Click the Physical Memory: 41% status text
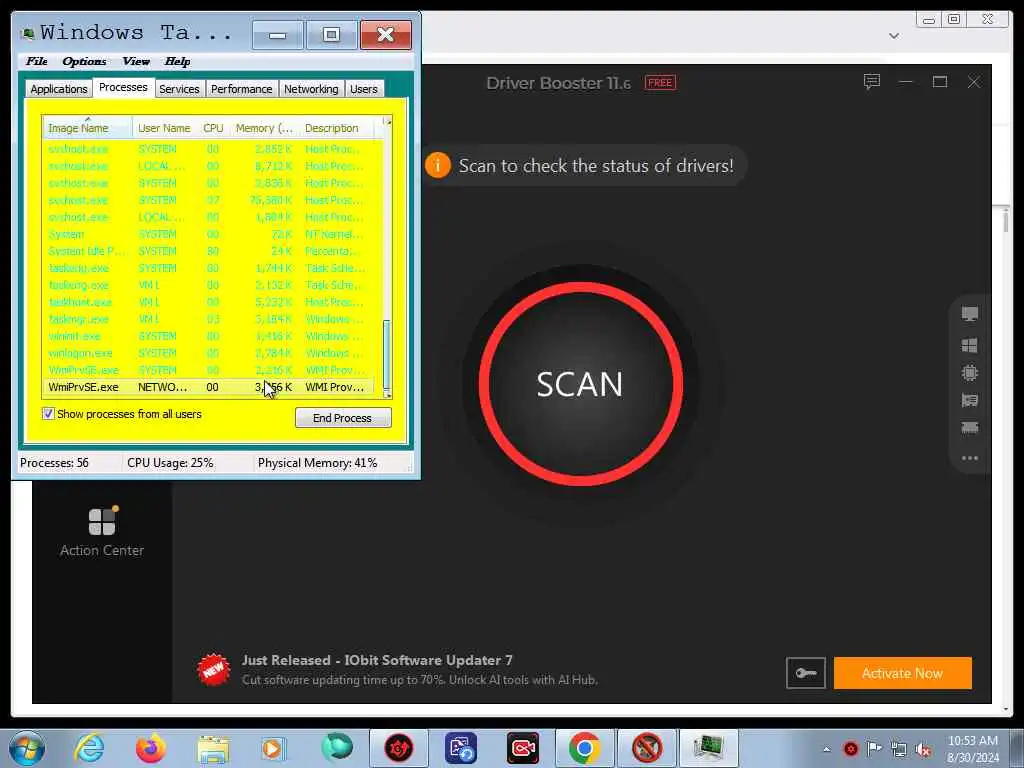 tap(317, 463)
